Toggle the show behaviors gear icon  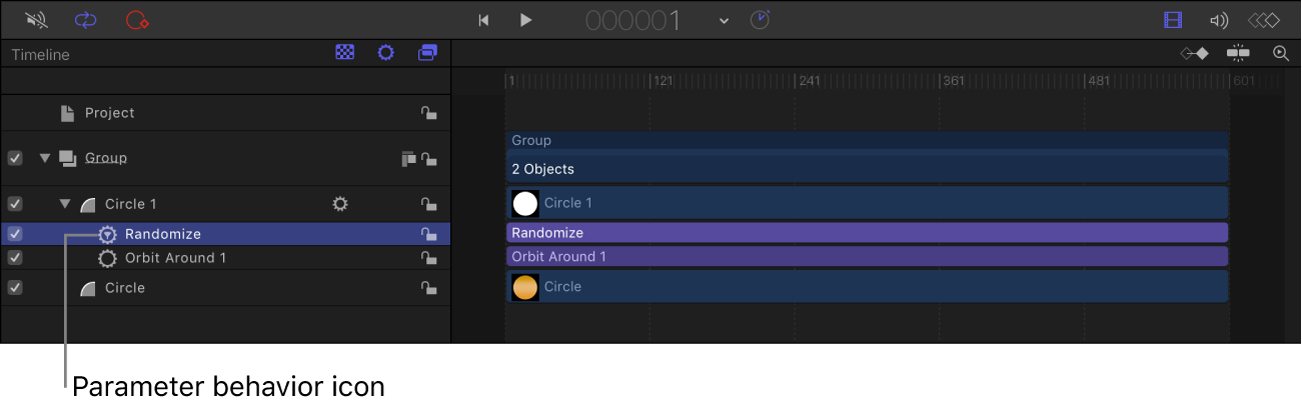(385, 53)
